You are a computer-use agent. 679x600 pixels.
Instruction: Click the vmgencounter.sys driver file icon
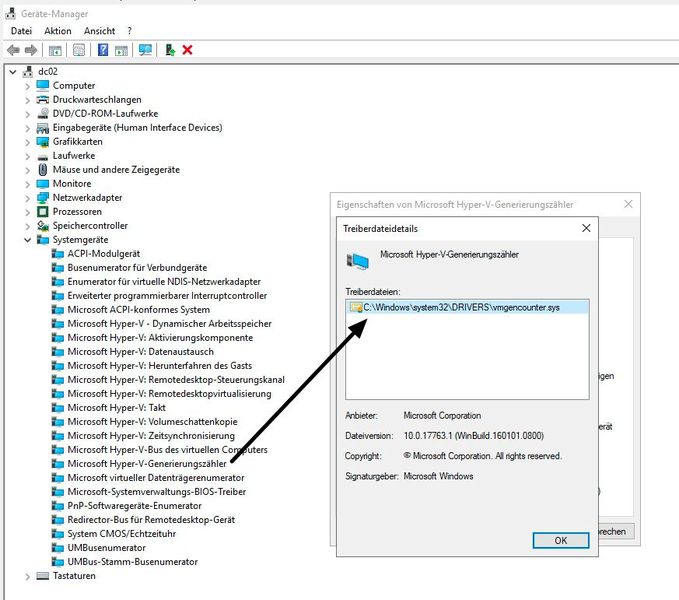pos(356,307)
